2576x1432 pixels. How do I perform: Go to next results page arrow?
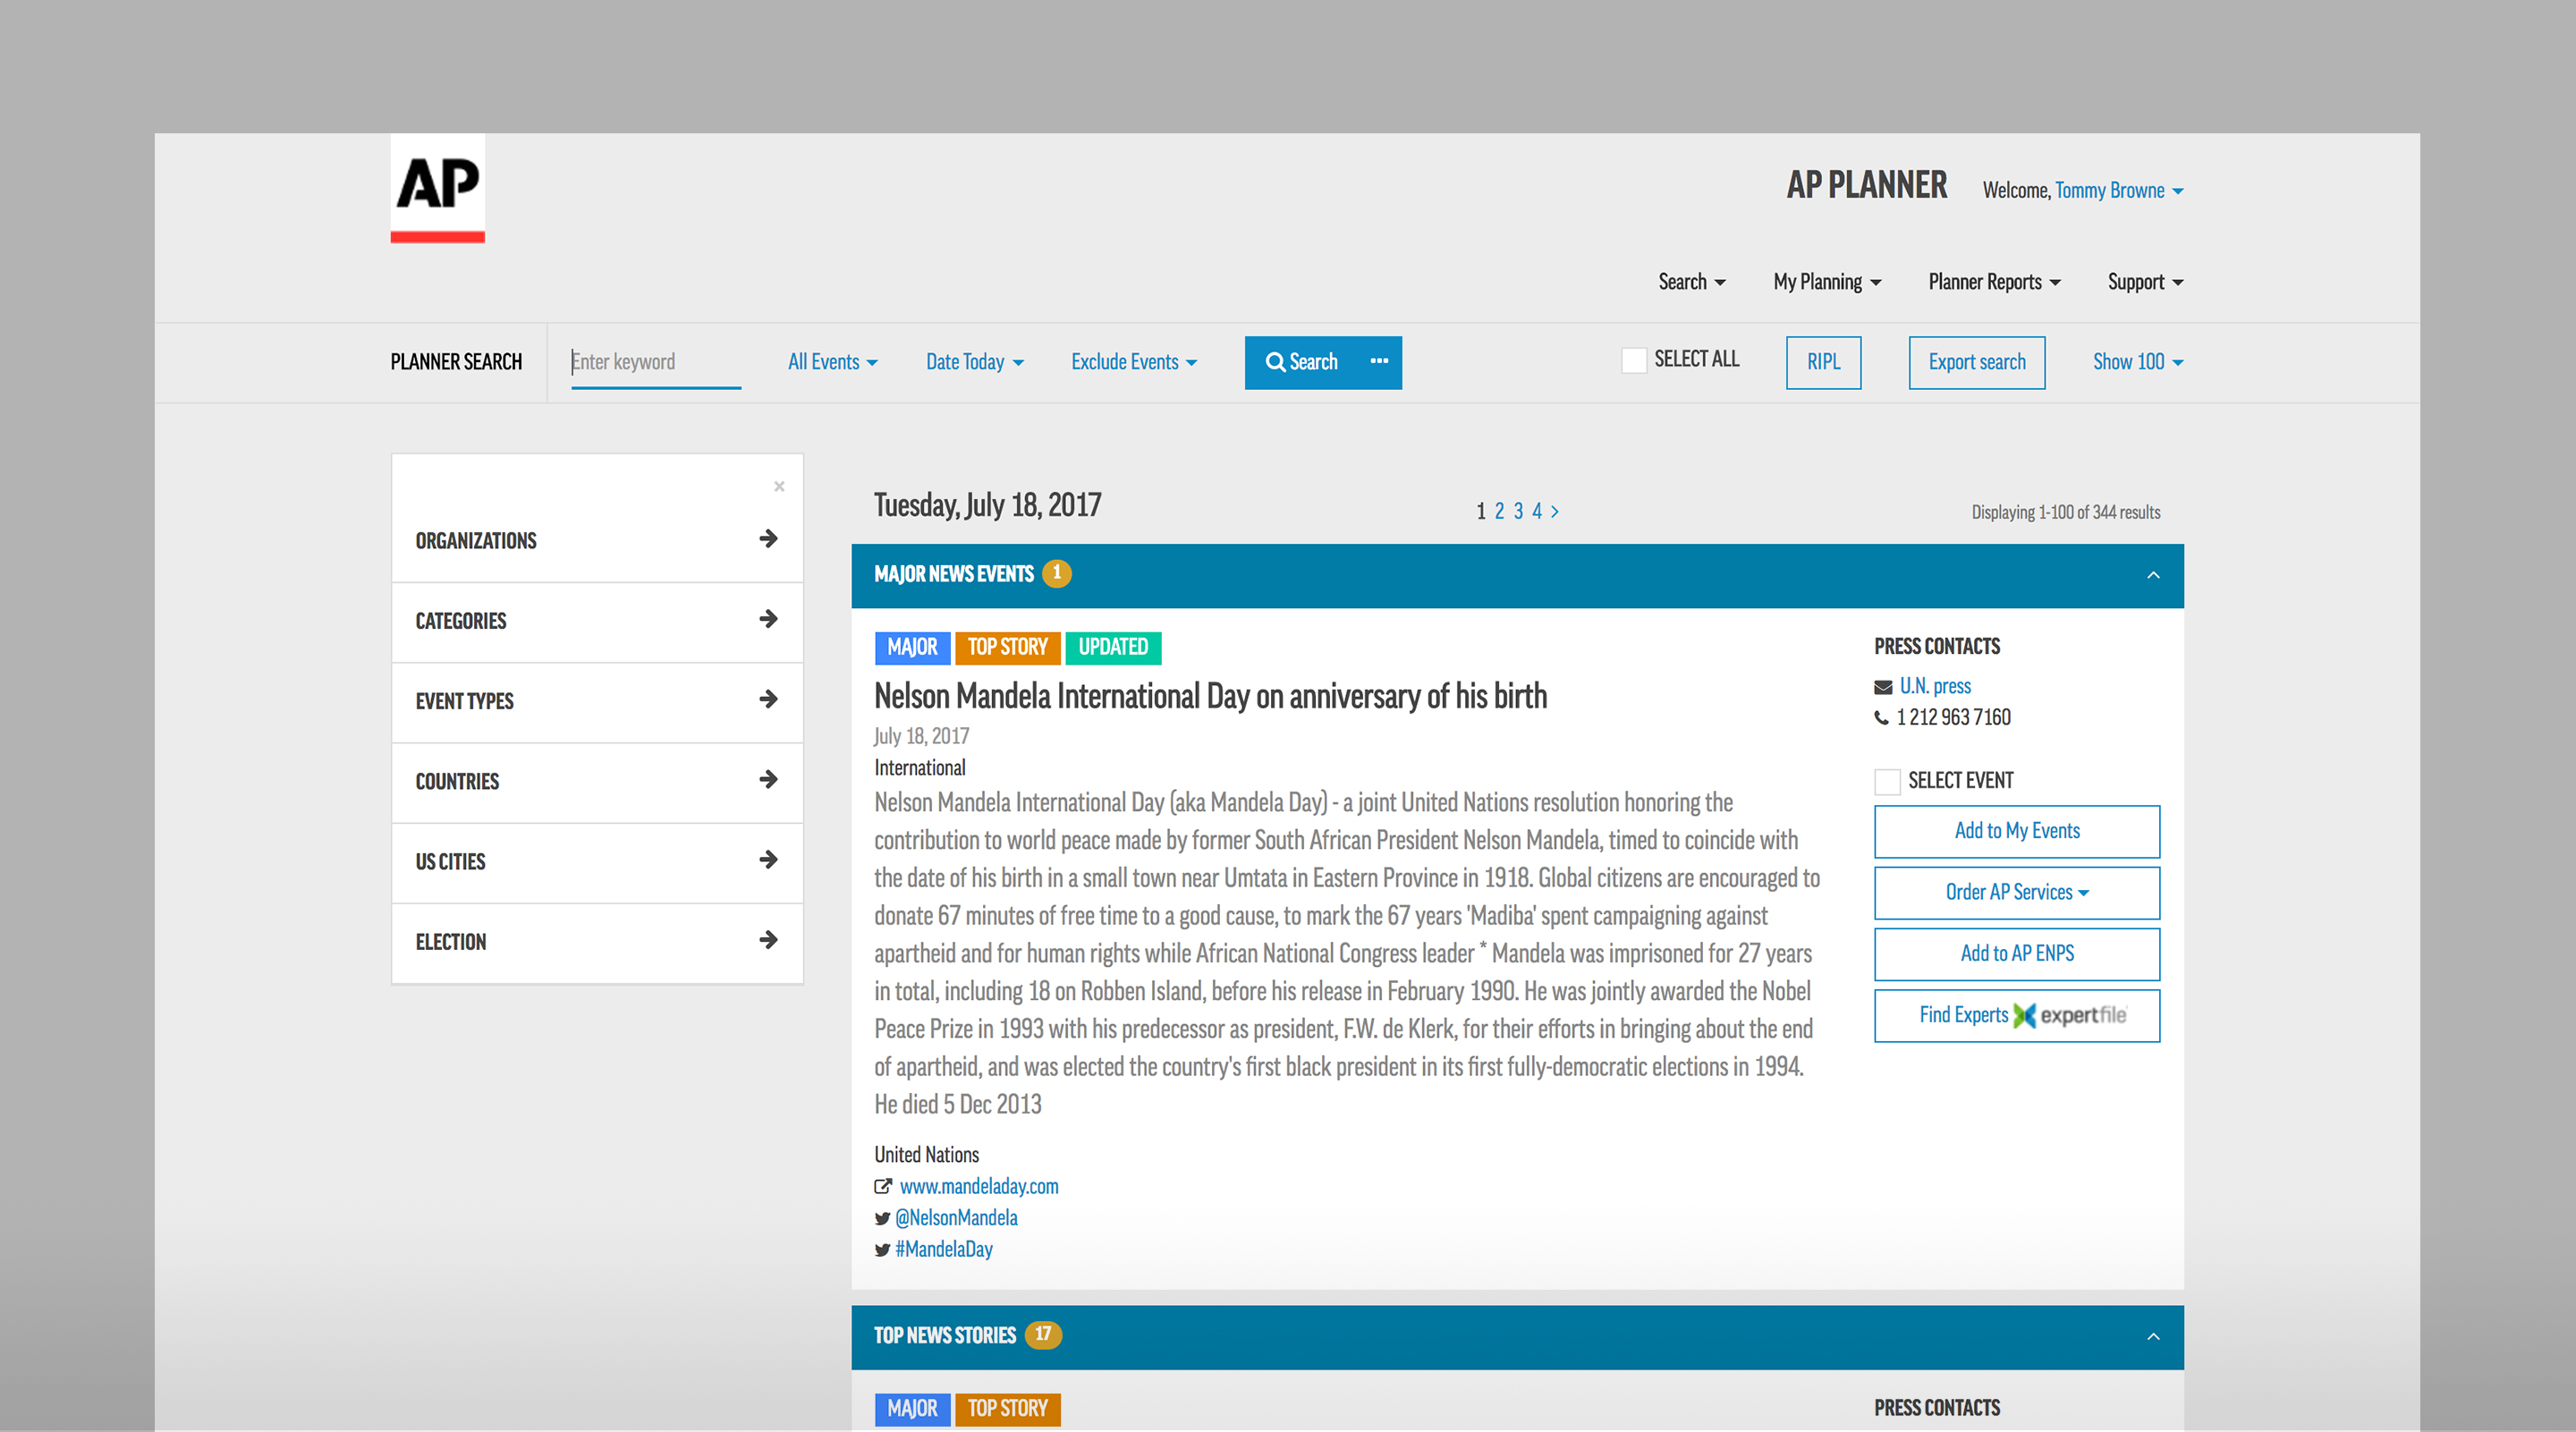pos(1555,512)
